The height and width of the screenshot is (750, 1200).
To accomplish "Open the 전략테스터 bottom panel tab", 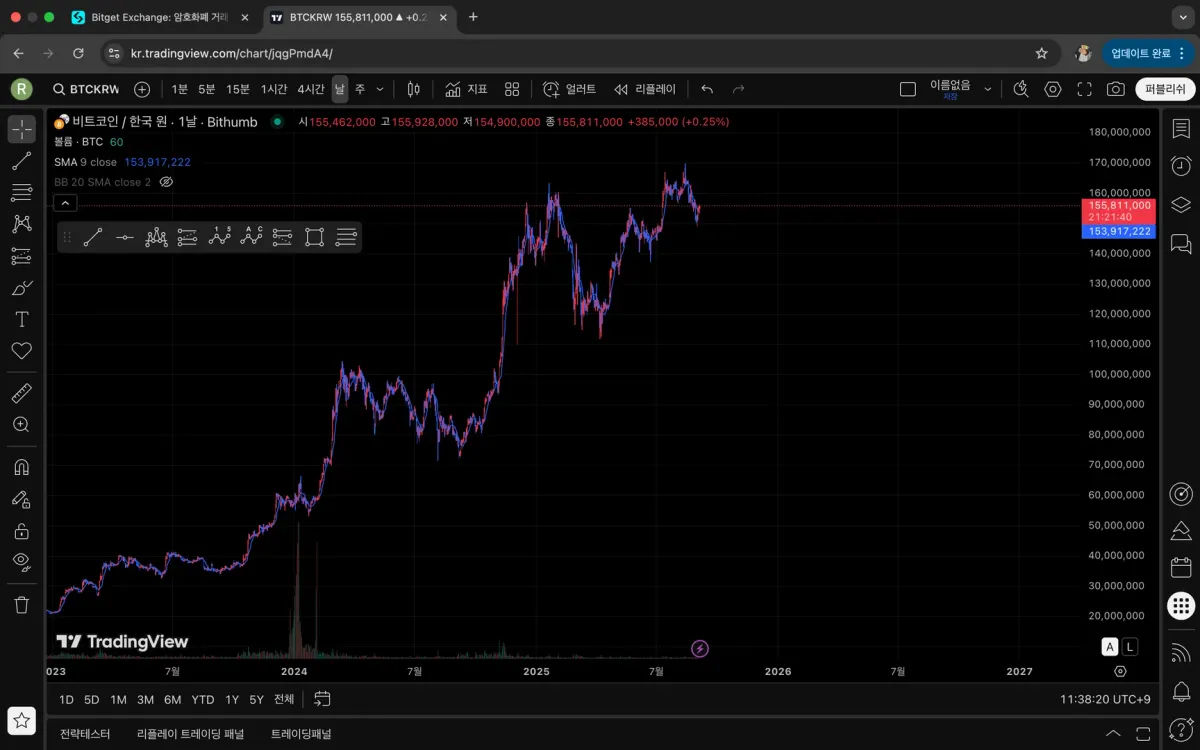I will click(85, 733).
